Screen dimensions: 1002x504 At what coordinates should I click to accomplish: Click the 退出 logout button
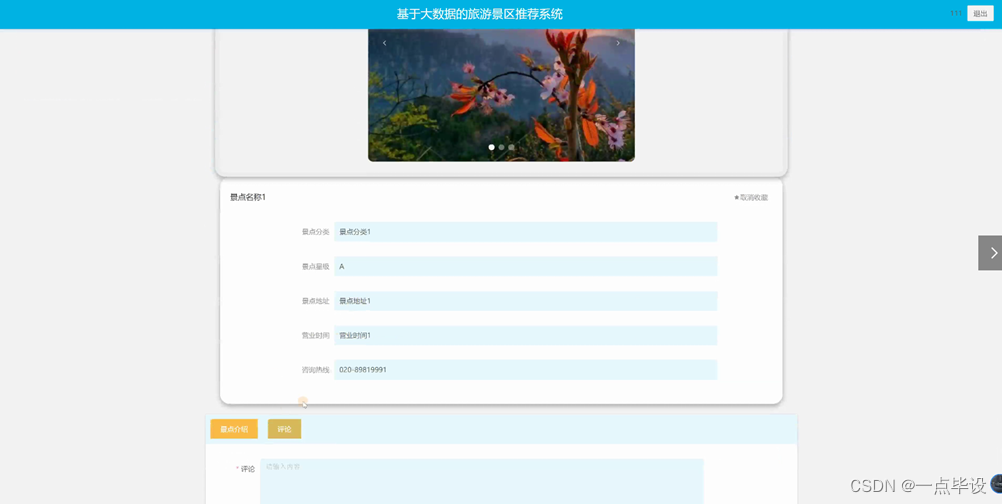pos(980,13)
